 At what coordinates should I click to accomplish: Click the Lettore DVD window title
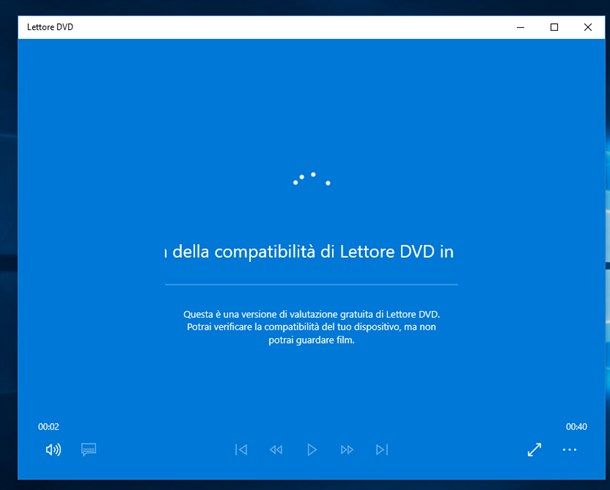(x=50, y=27)
